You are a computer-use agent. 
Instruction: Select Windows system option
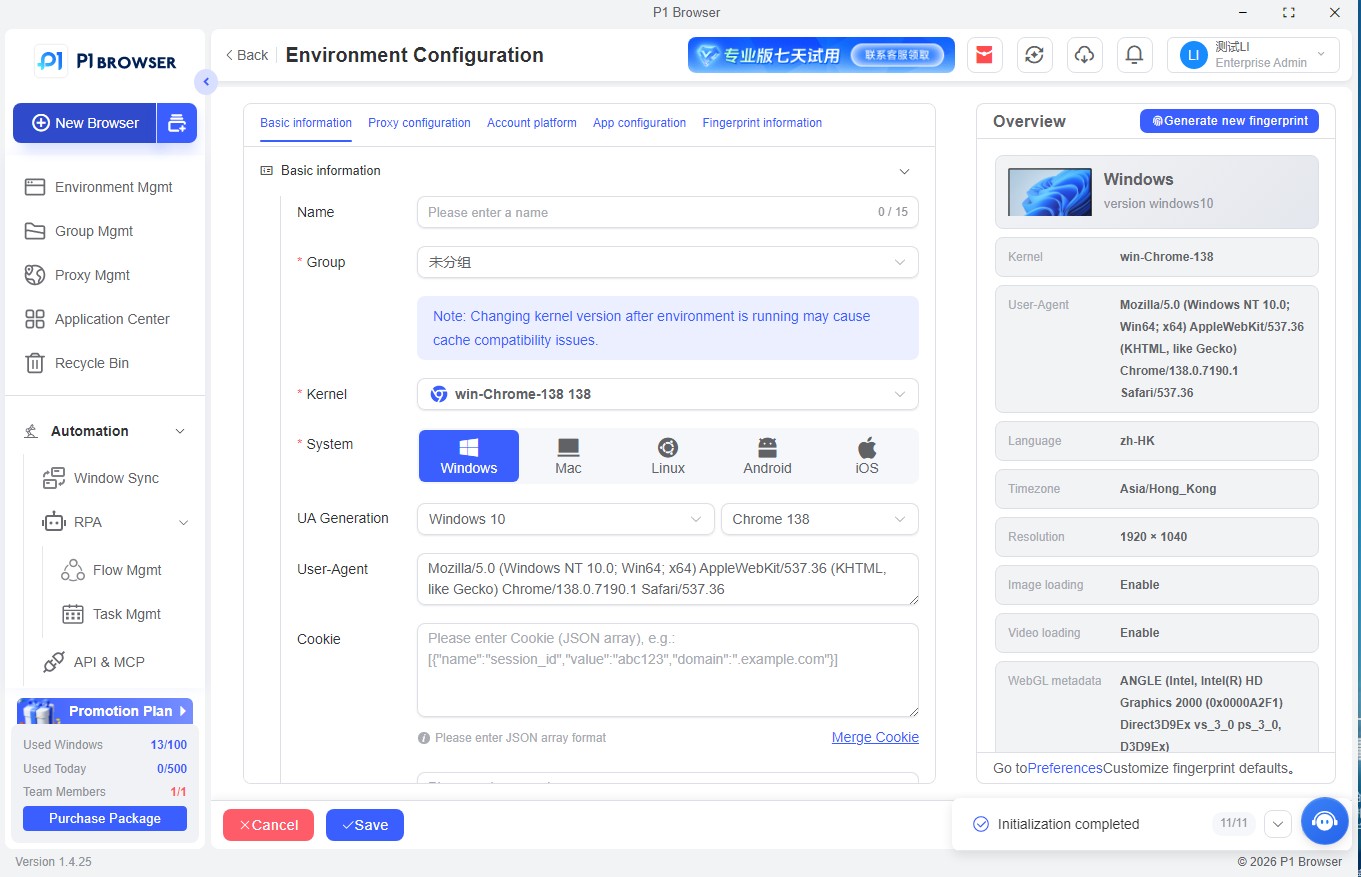469,456
